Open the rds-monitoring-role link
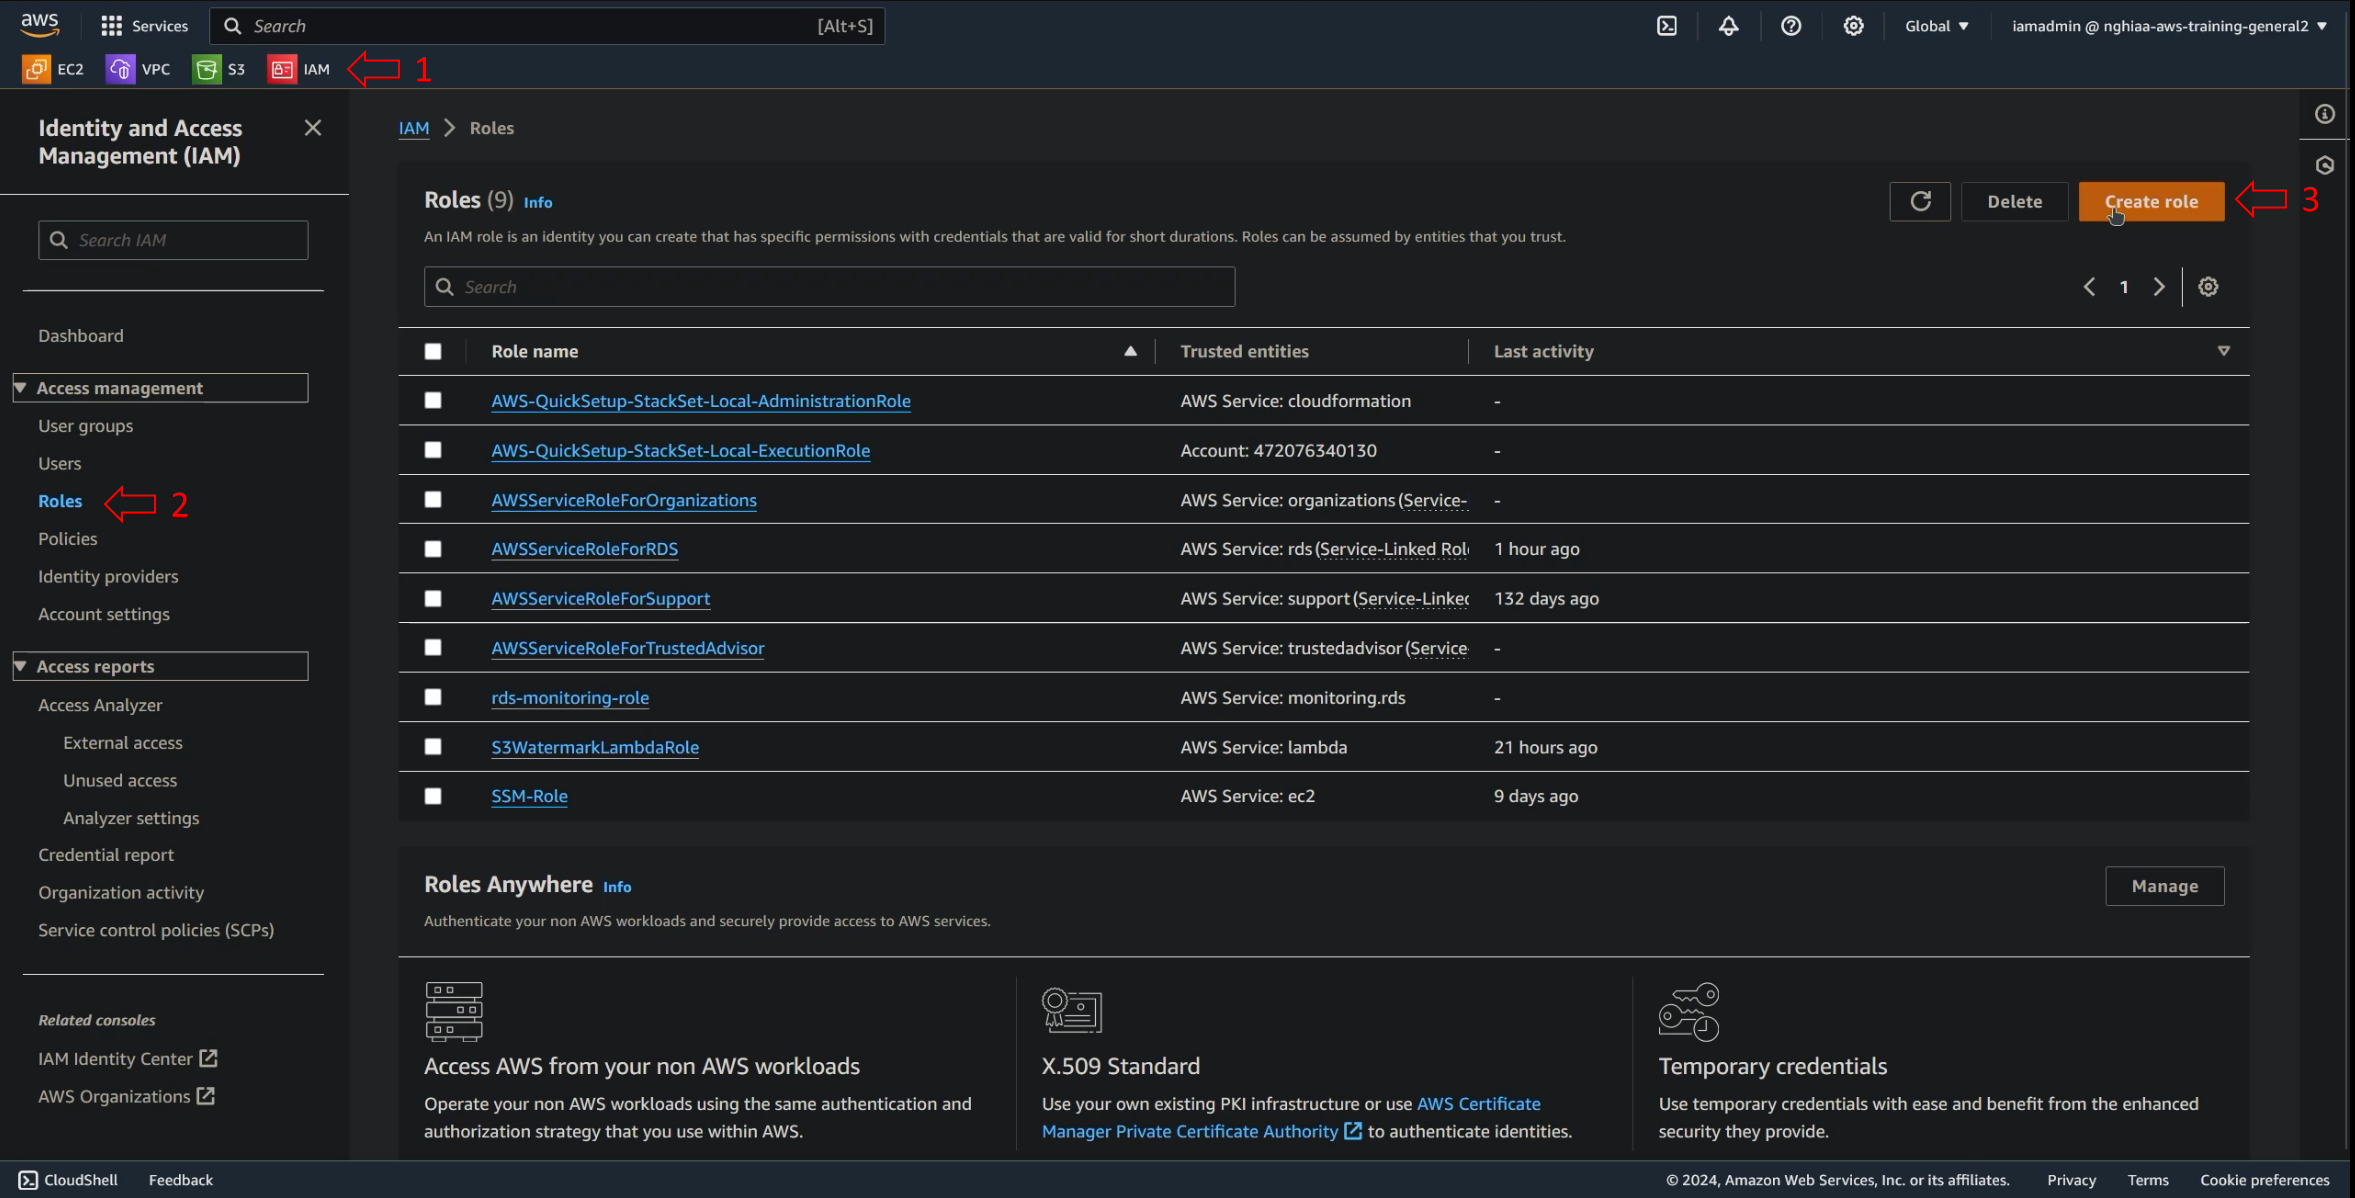The height and width of the screenshot is (1198, 2355). point(570,698)
